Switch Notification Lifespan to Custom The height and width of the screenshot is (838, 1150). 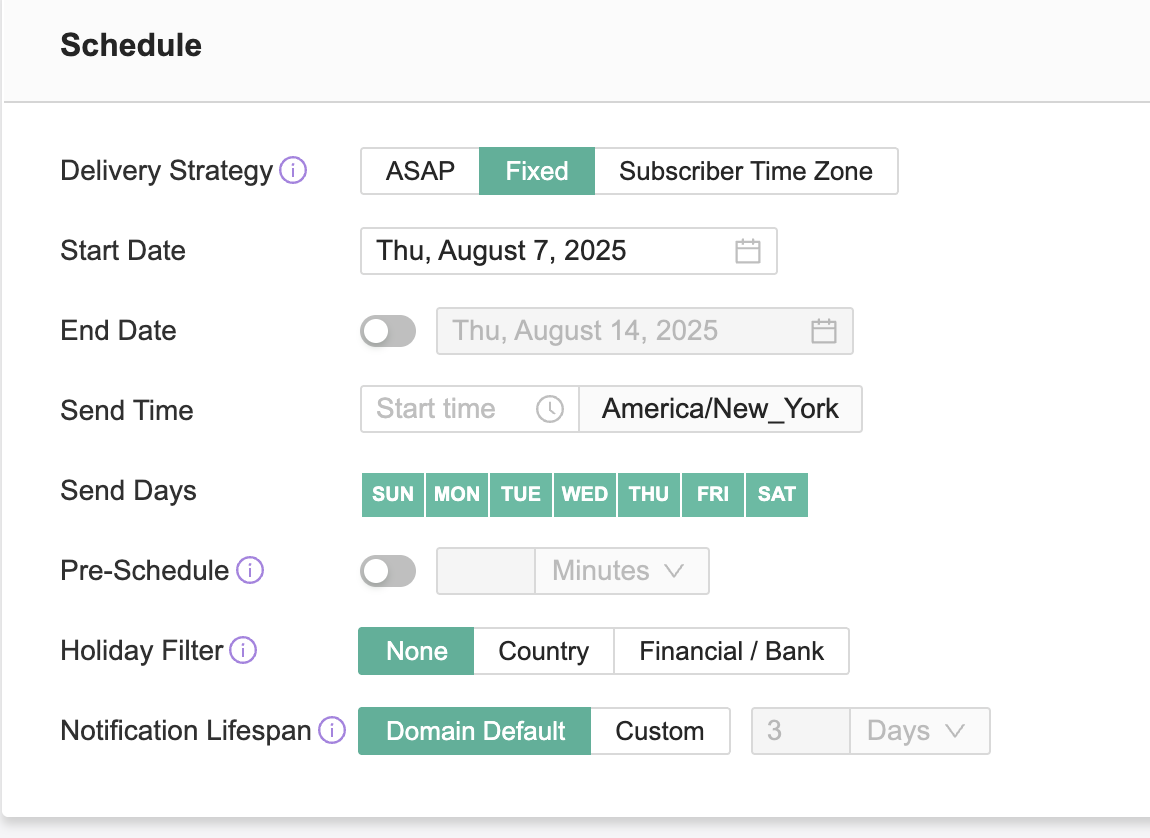(x=660, y=731)
